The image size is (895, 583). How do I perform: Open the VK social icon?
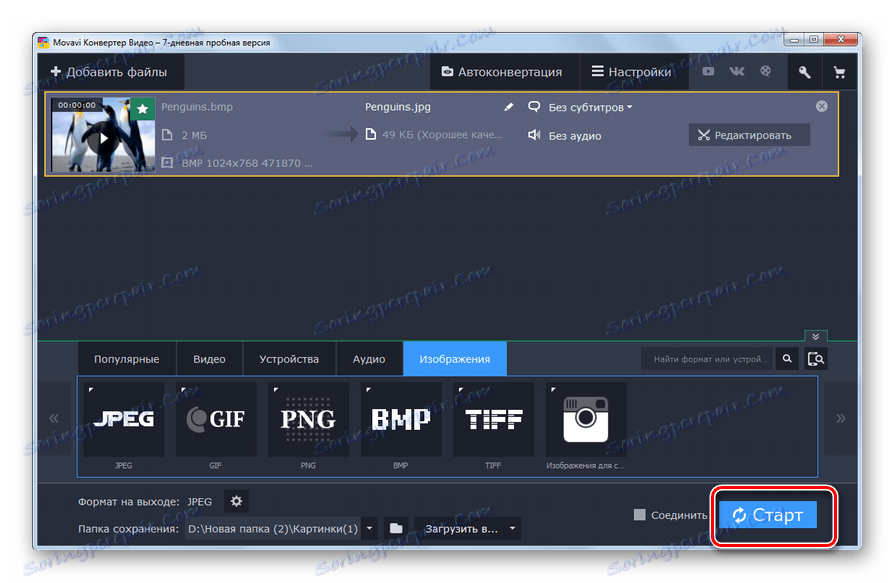[x=736, y=71]
